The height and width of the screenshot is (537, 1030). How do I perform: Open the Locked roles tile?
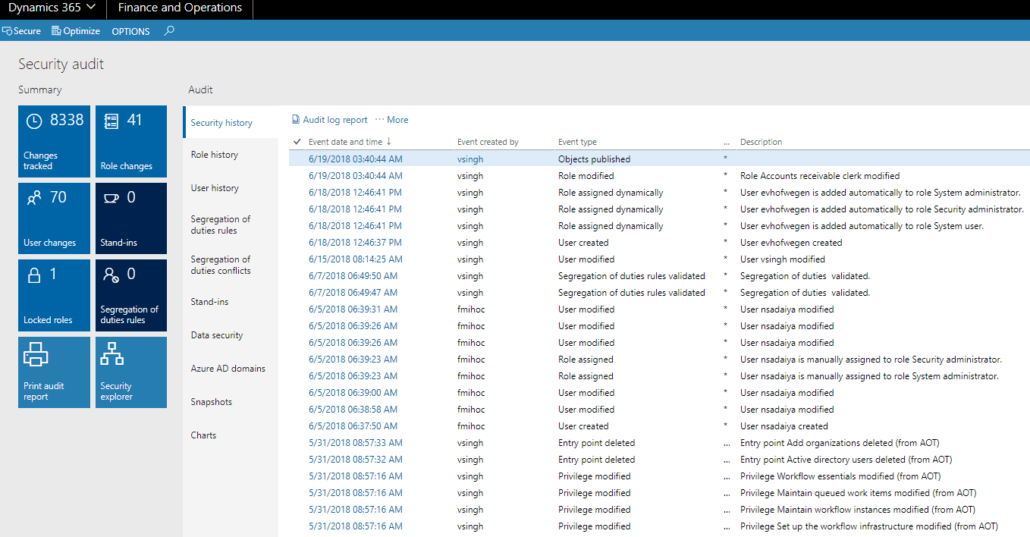coord(54,295)
